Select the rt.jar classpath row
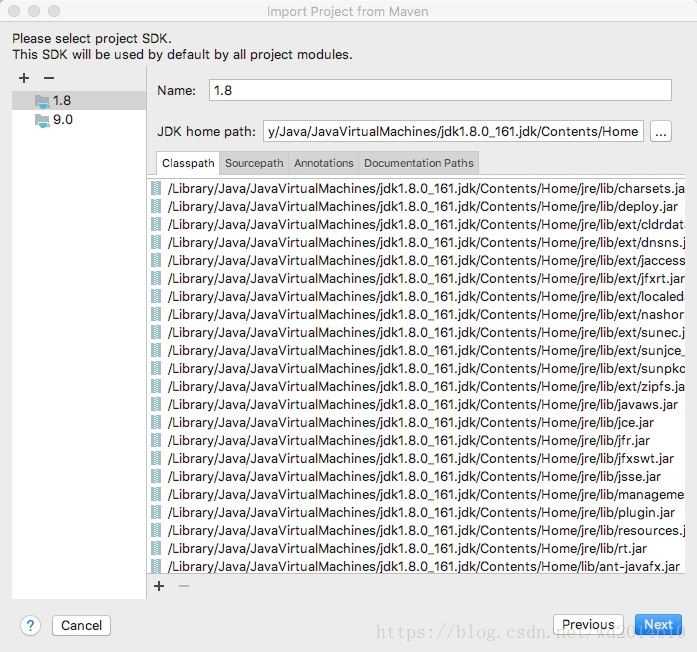 click(x=416, y=548)
